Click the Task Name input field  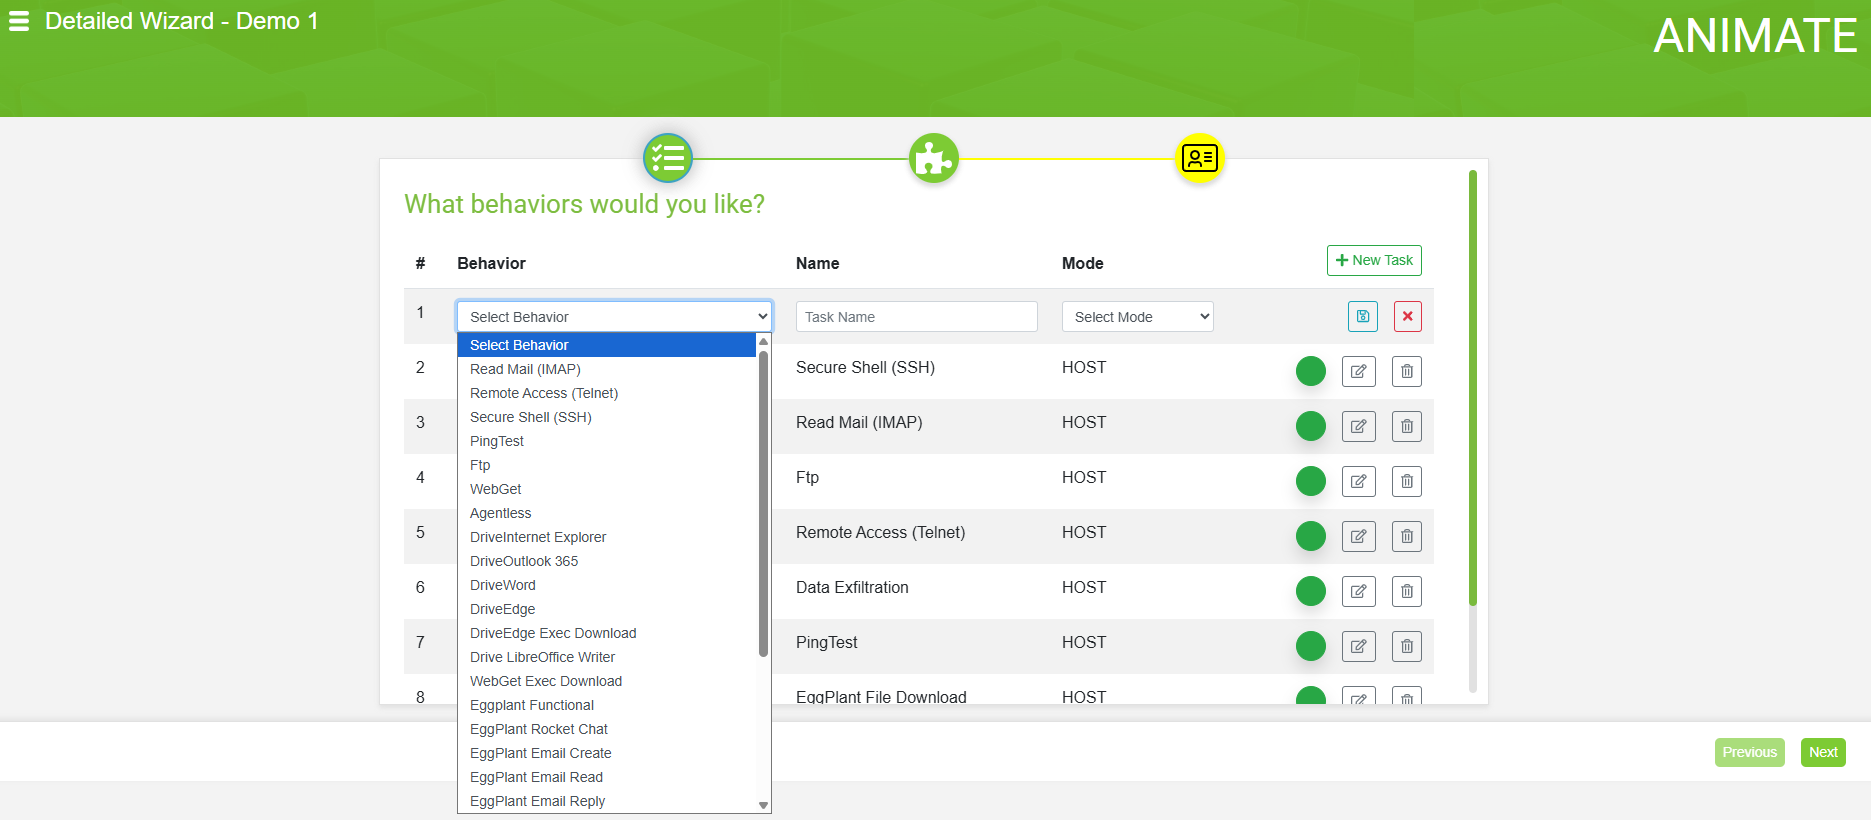(916, 316)
